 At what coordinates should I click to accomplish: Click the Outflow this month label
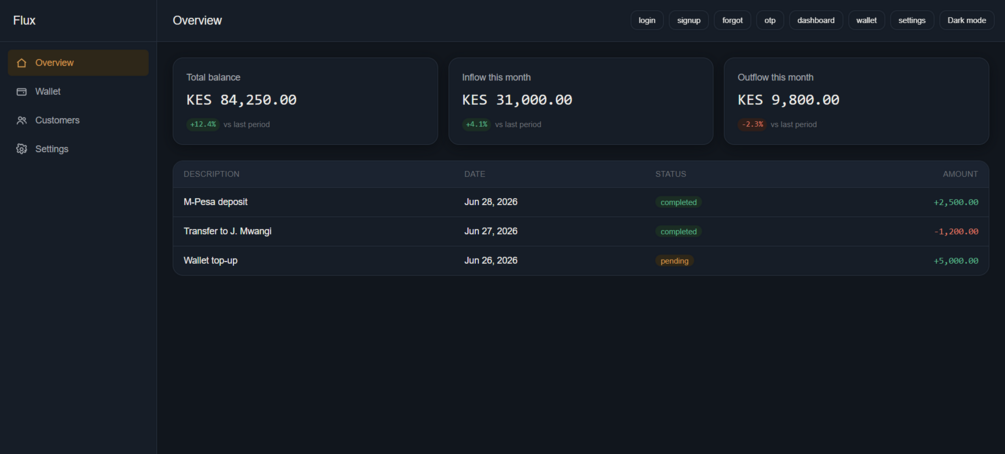(x=776, y=78)
